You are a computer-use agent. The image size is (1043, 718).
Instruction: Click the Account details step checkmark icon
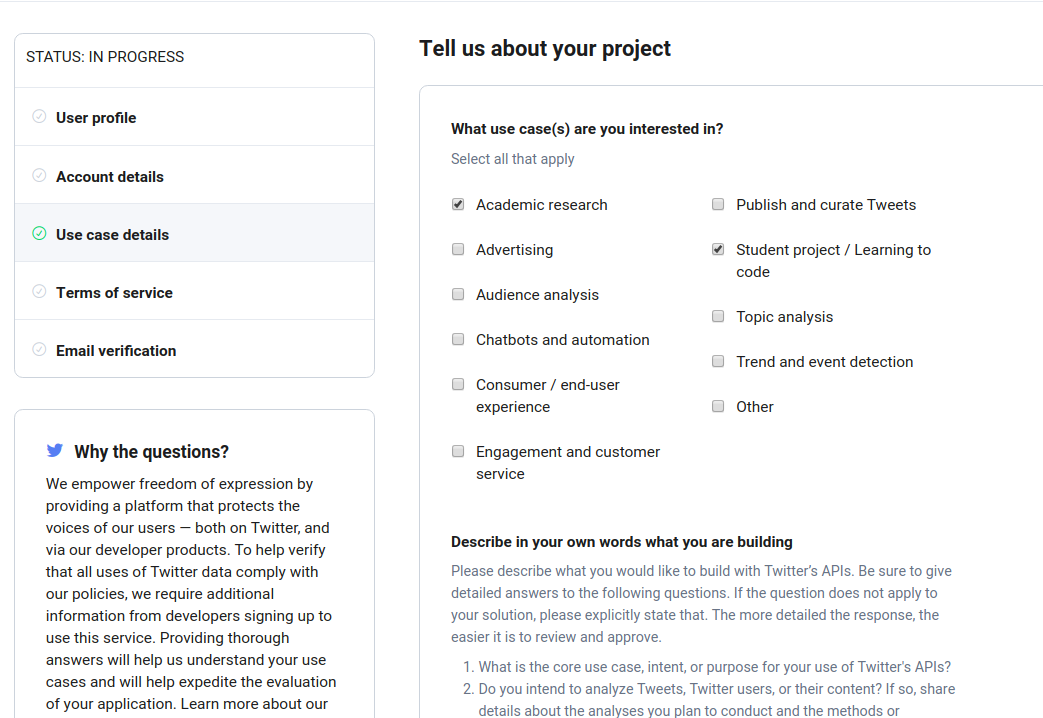39,176
